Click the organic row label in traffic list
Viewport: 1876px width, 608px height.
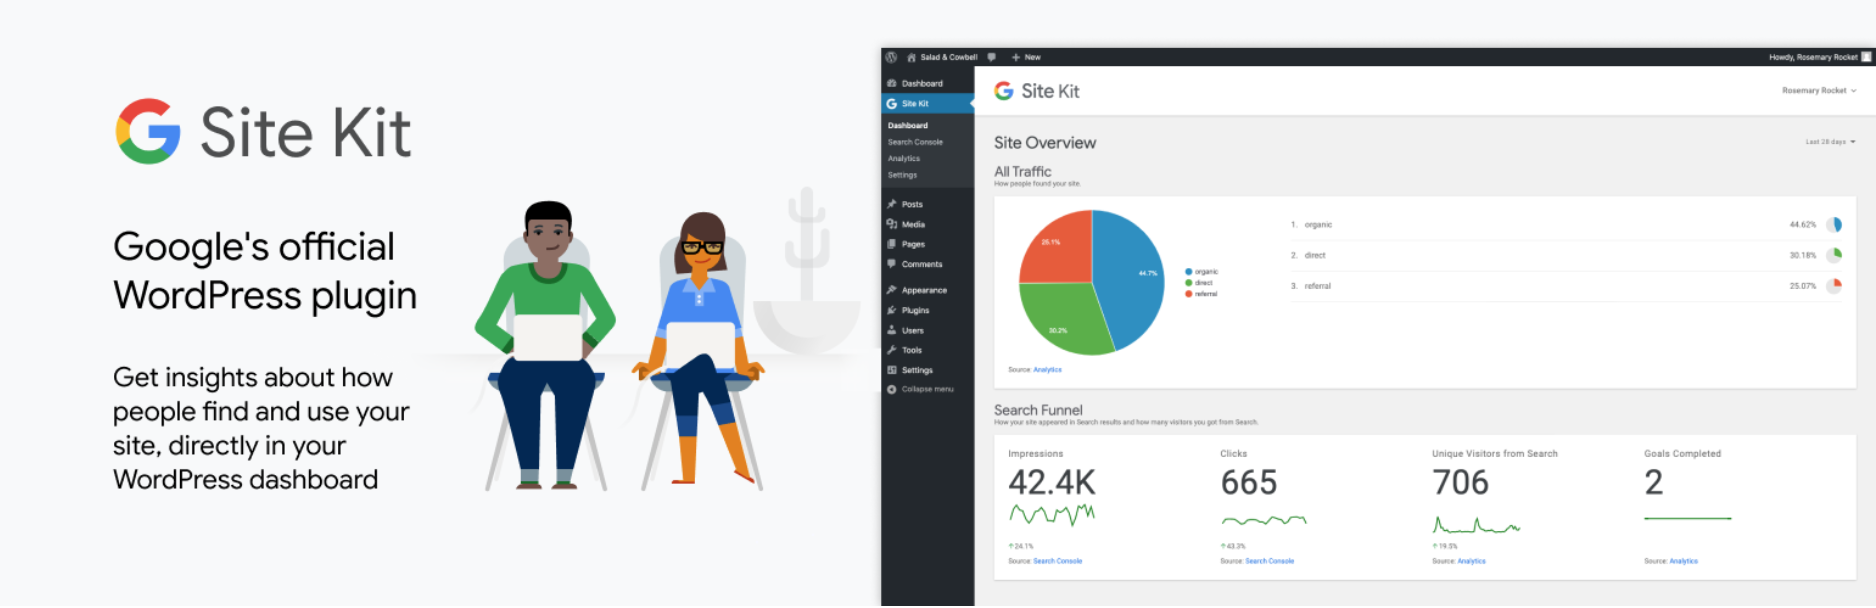[x=1318, y=225]
